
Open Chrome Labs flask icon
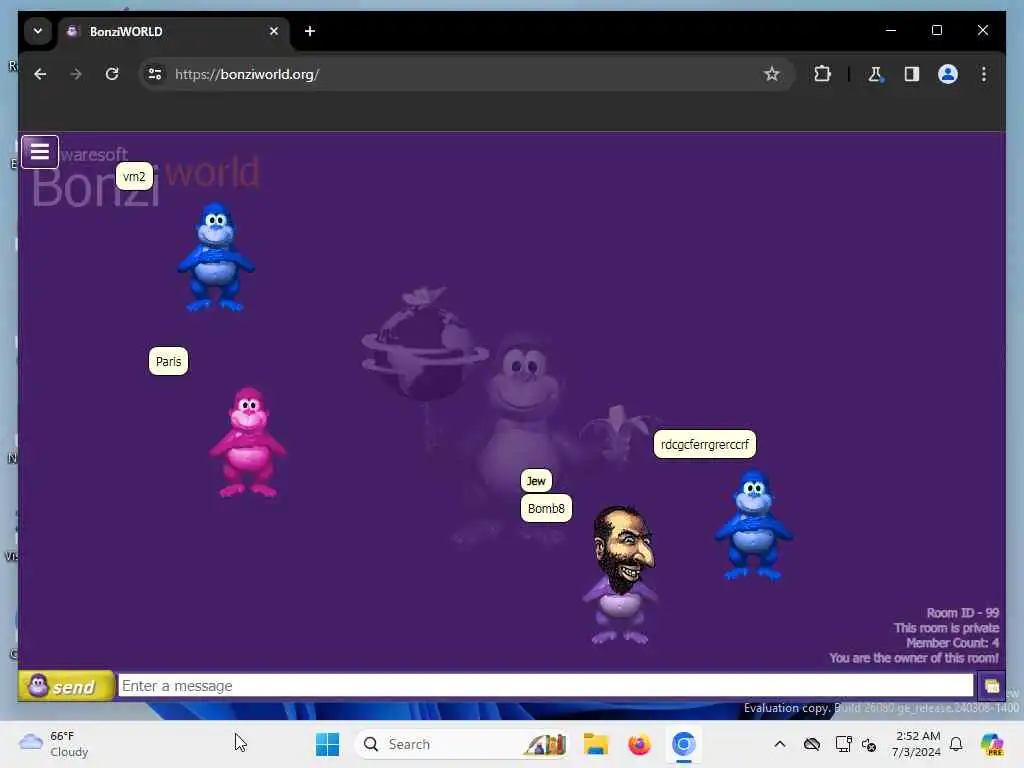tap(875, 74)
